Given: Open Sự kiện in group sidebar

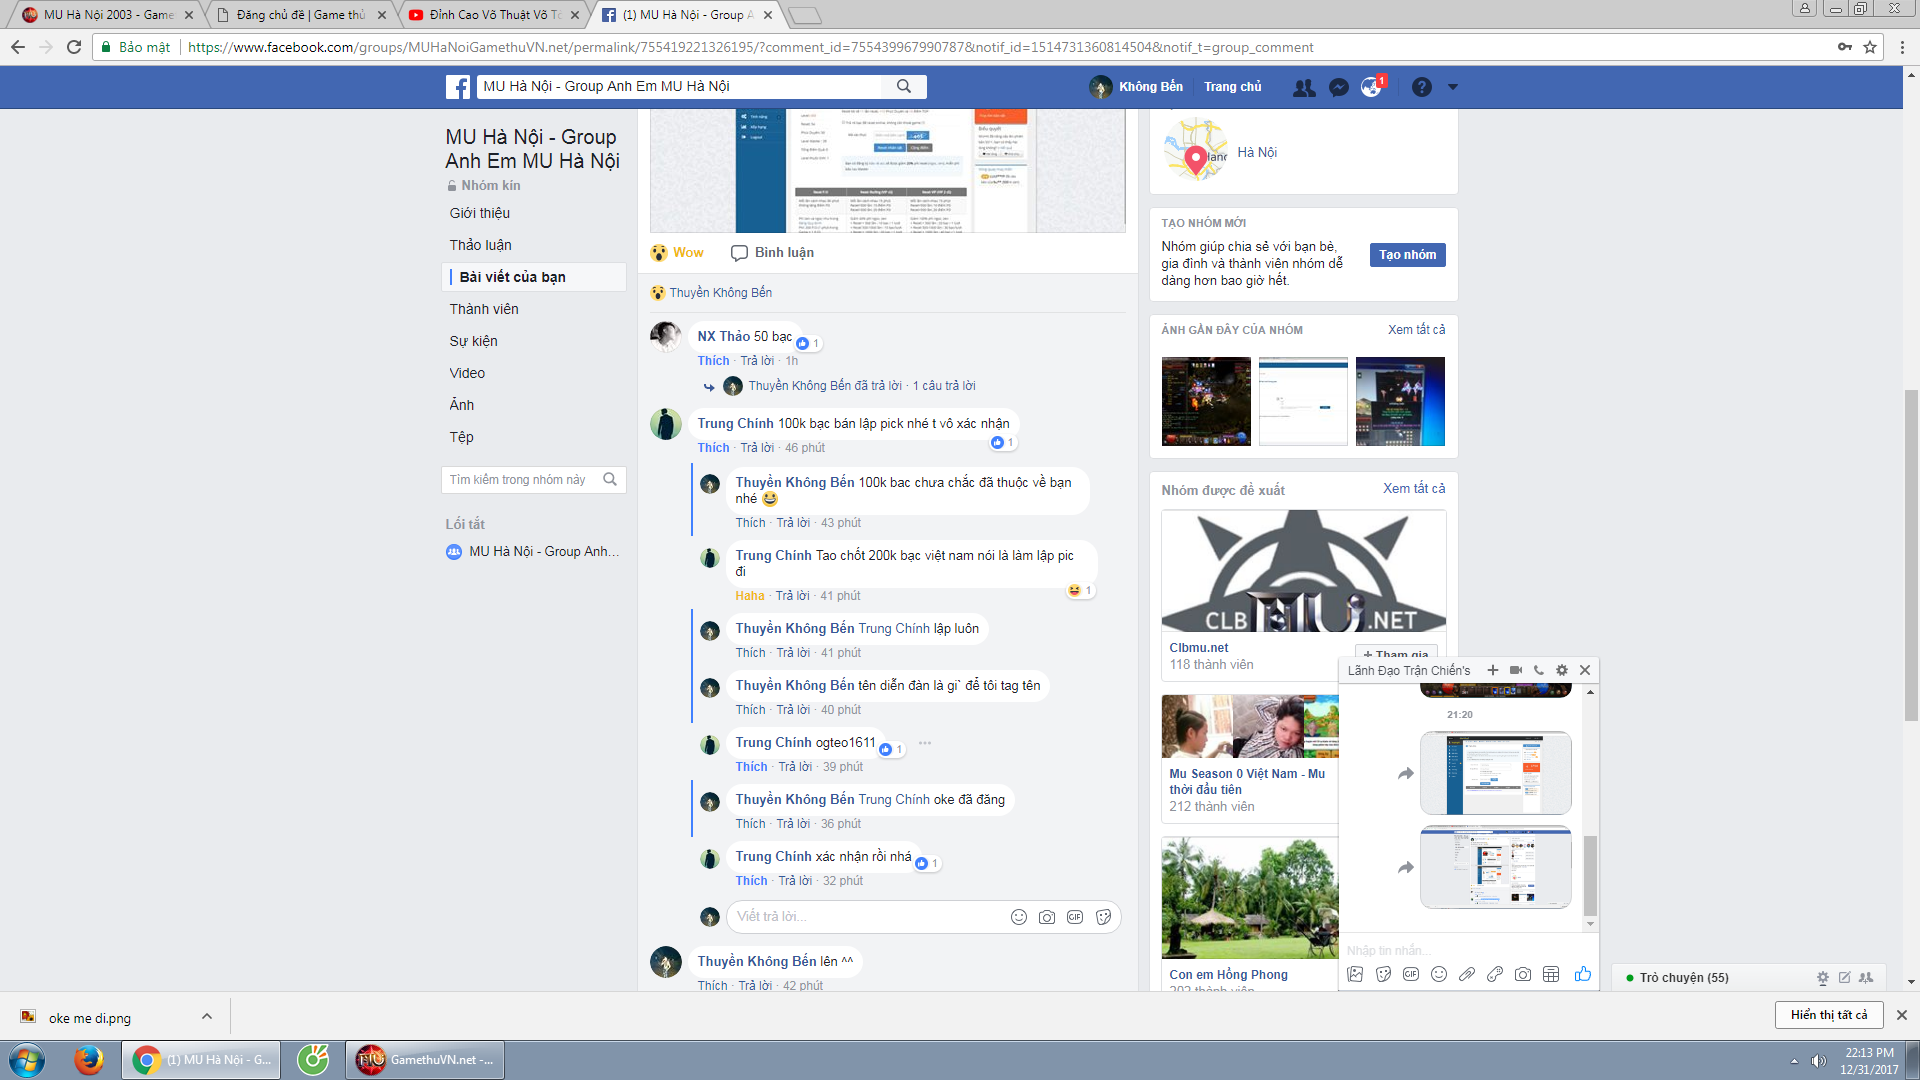Looking at the screenshot, I should [473, 341].
